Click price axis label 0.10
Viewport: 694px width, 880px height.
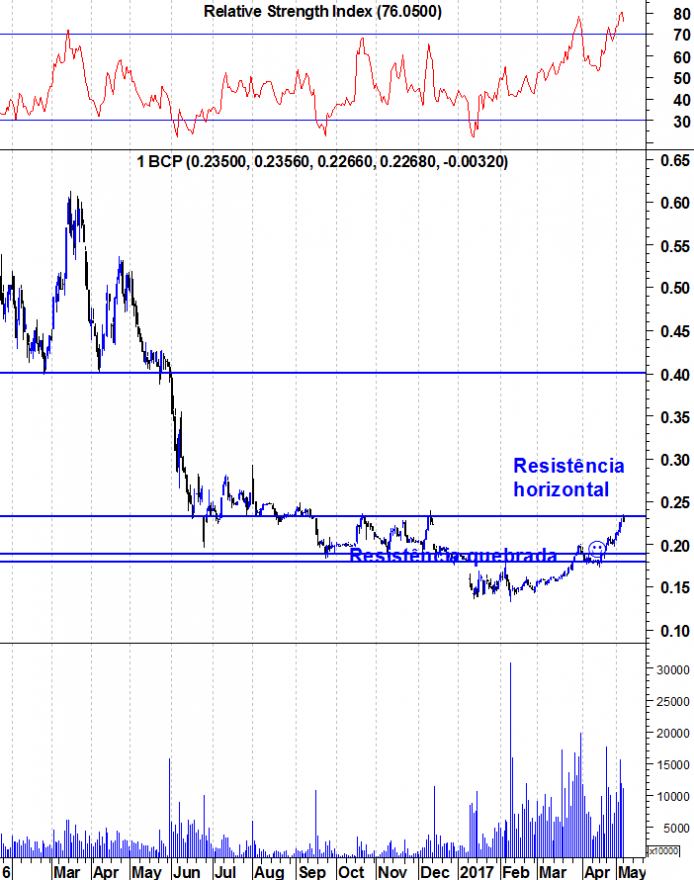tap(675, 631)
